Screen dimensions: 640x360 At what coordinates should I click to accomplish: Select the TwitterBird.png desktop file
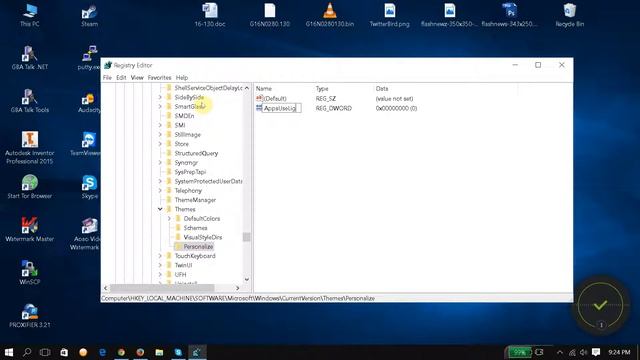tap(389, 15)
